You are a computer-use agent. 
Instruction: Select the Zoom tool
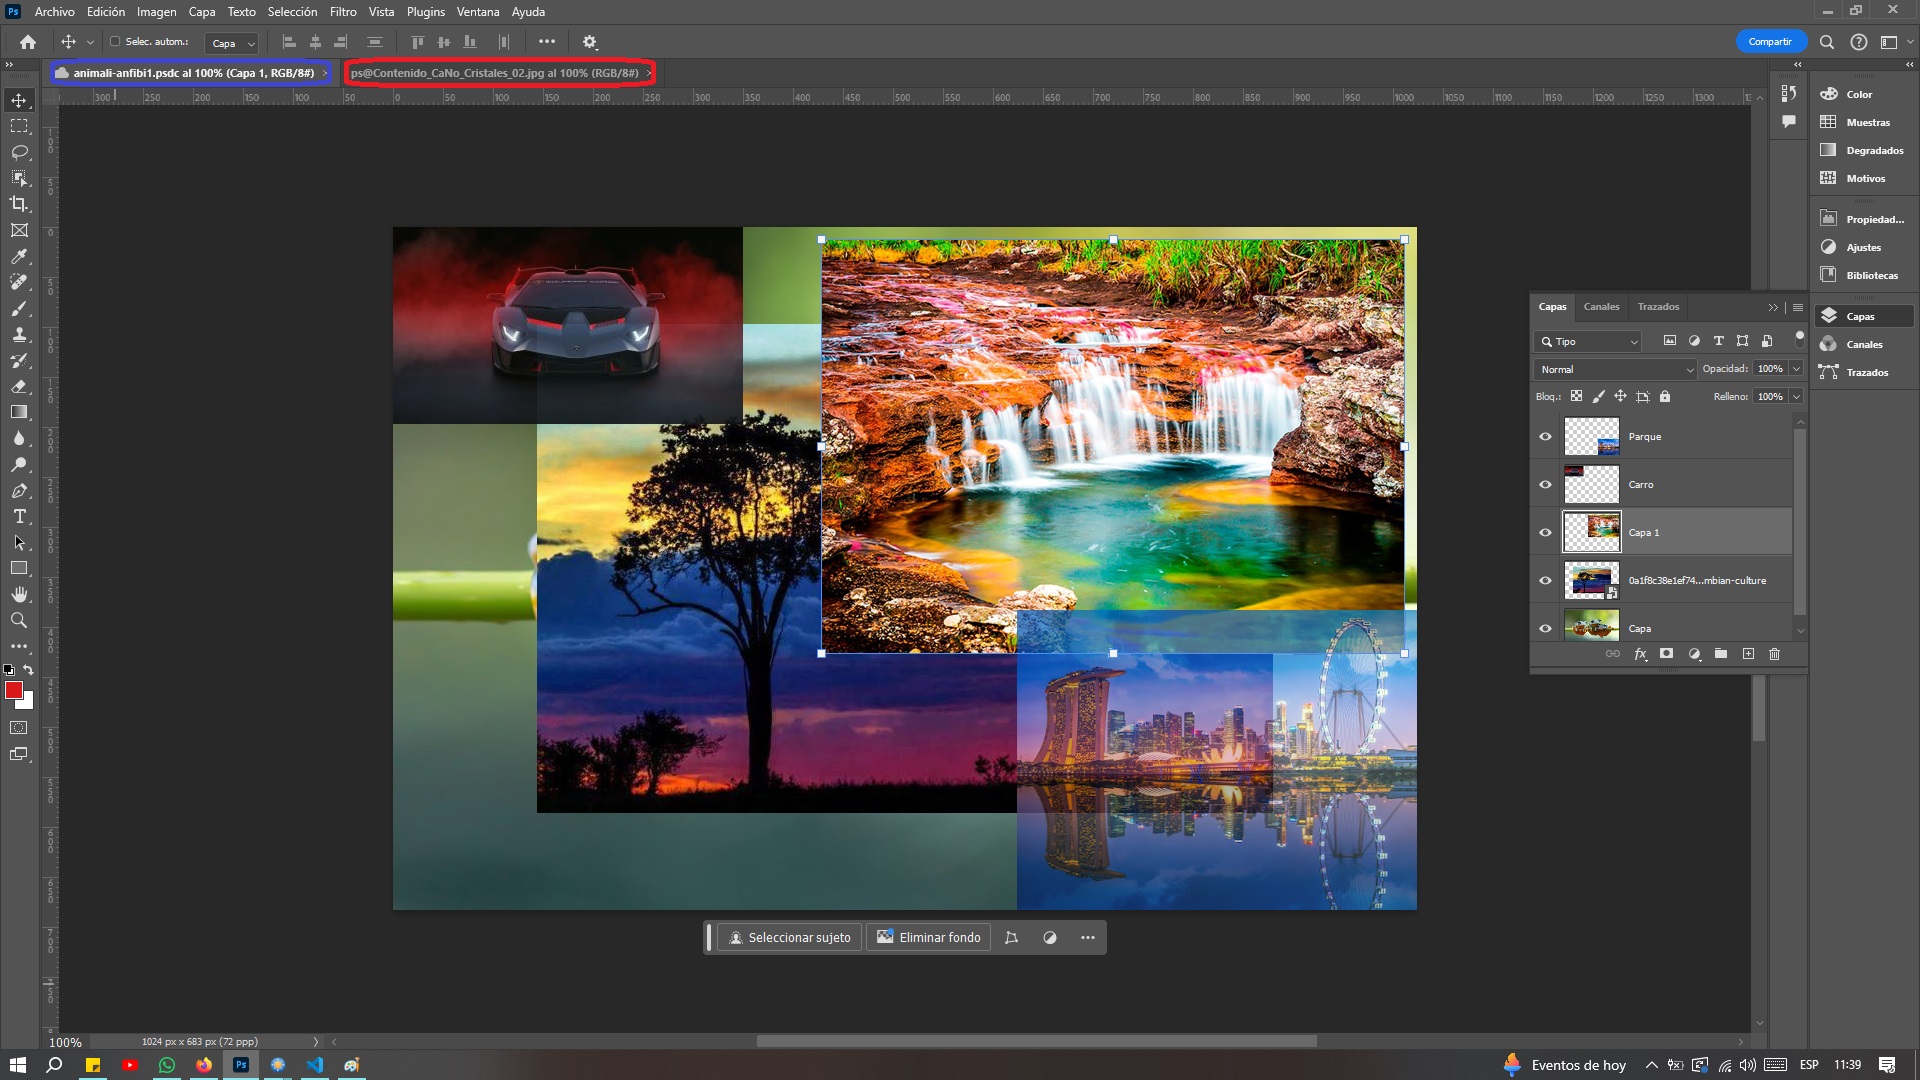point(19,620)
